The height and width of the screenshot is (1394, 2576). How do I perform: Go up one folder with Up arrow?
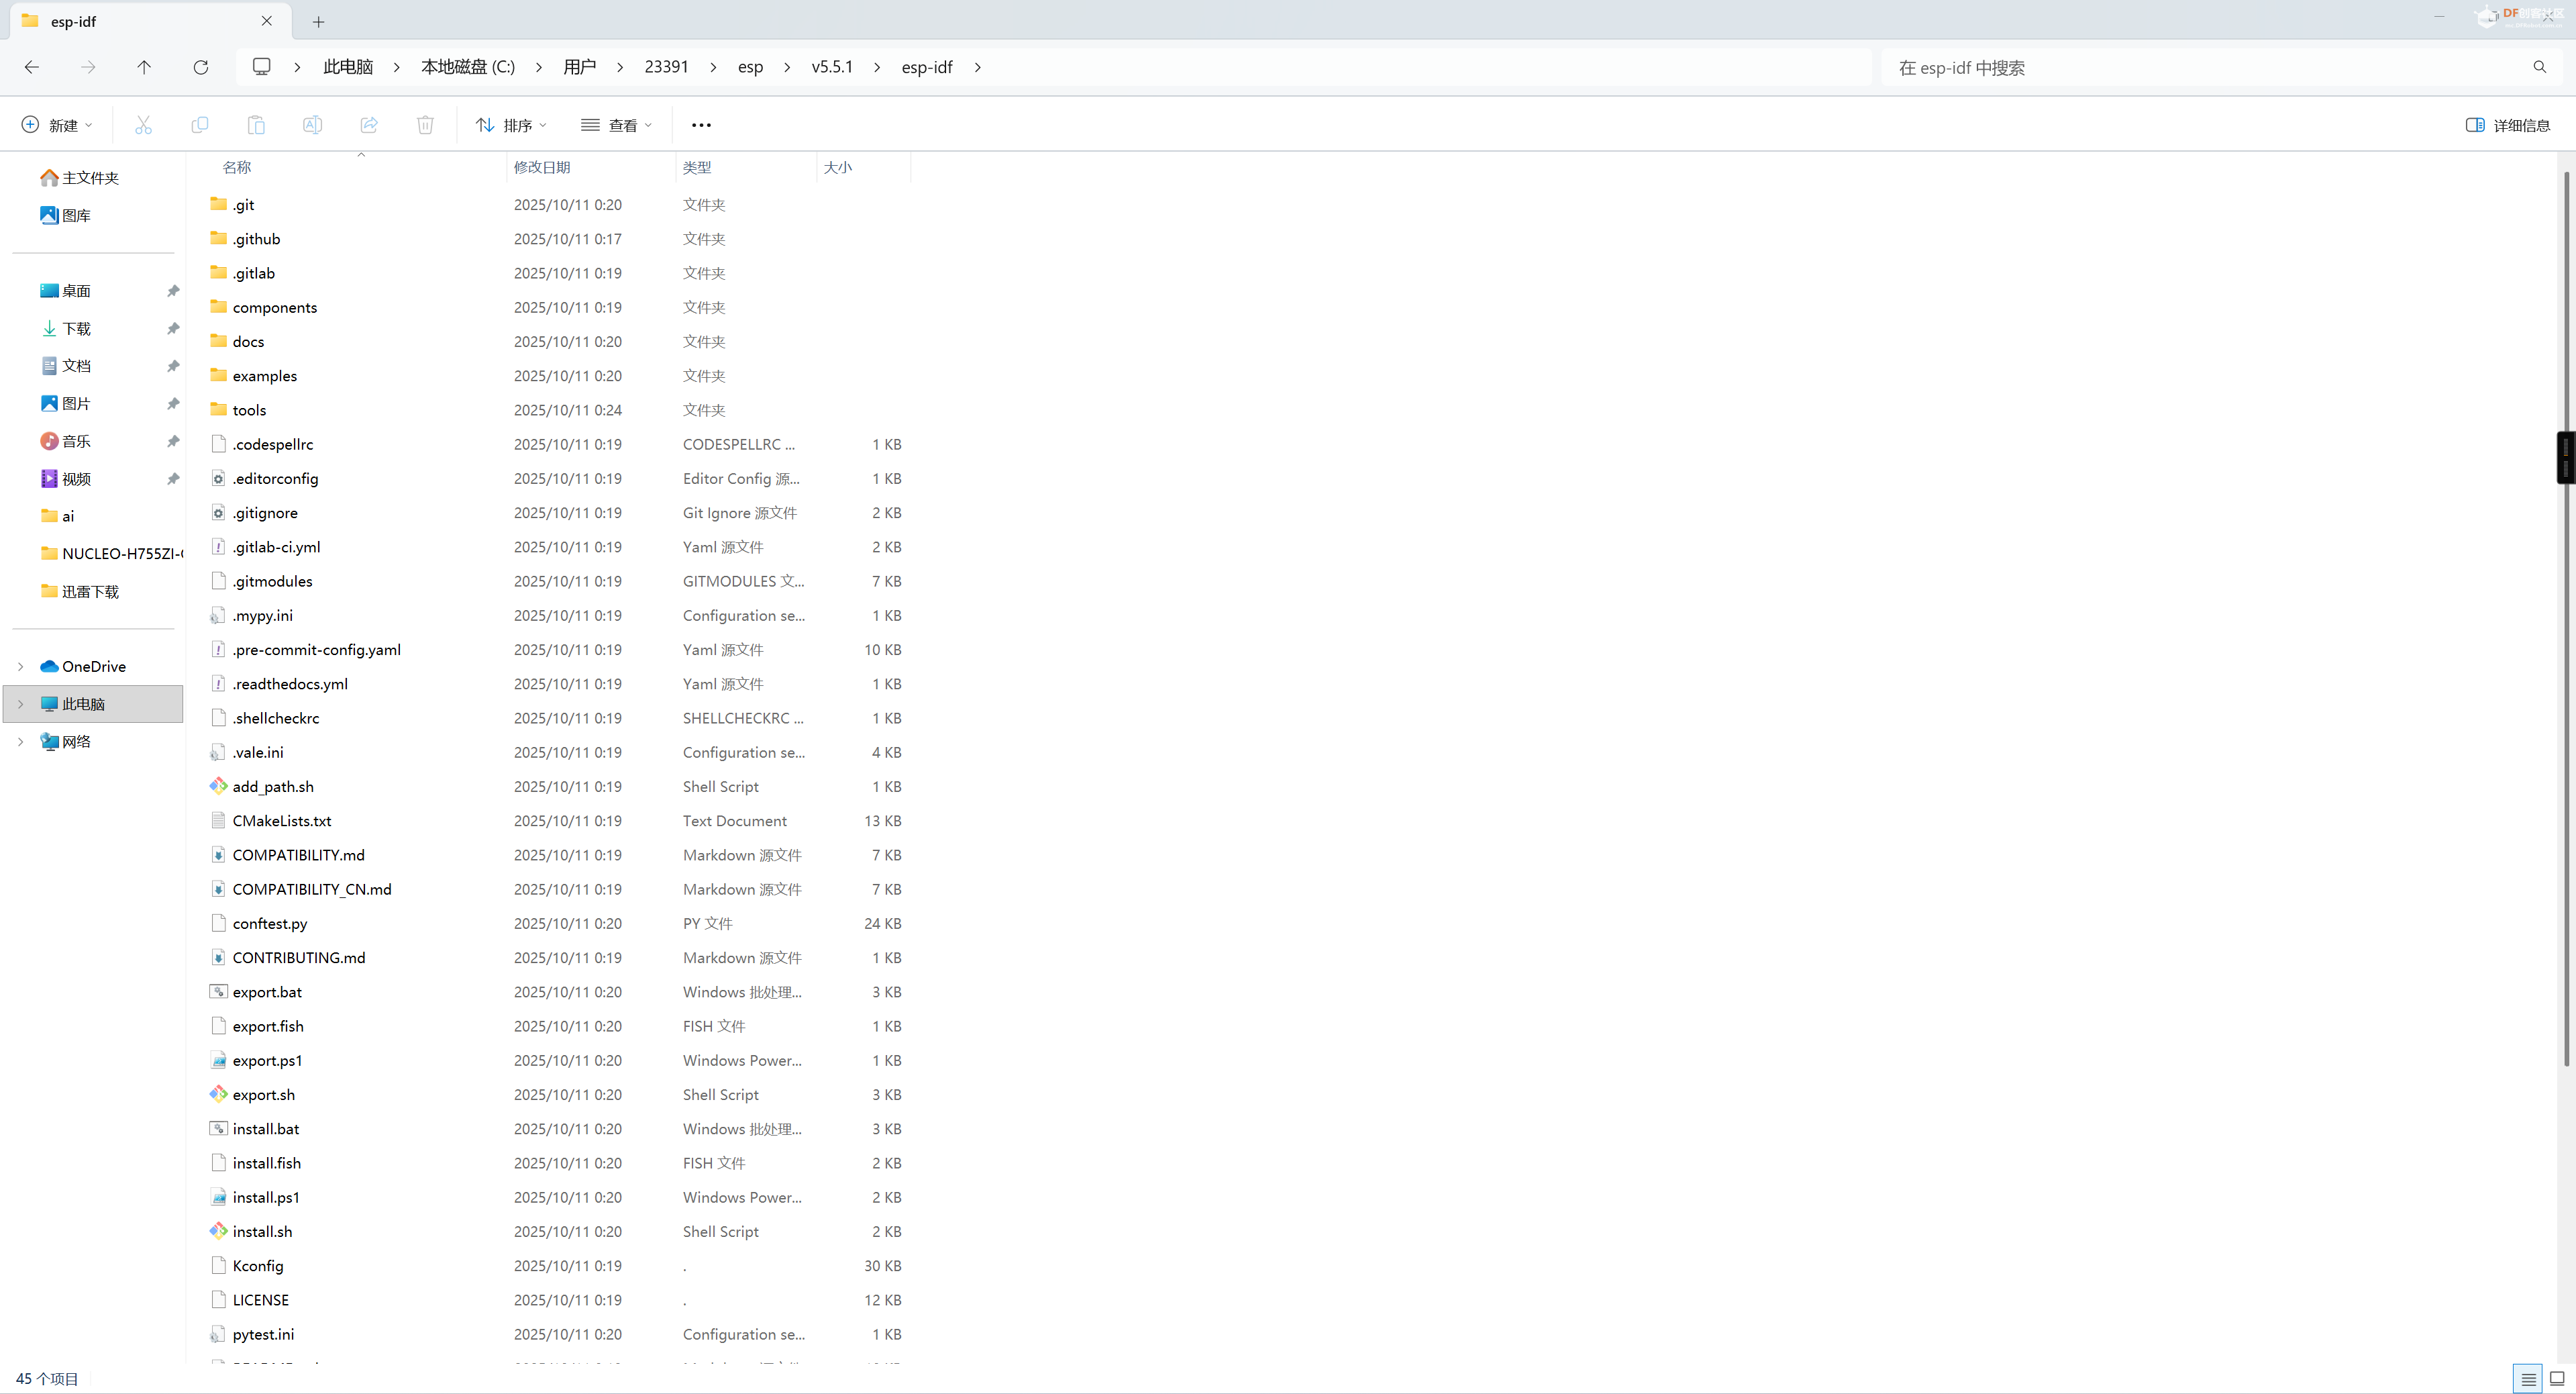(144, 67)
